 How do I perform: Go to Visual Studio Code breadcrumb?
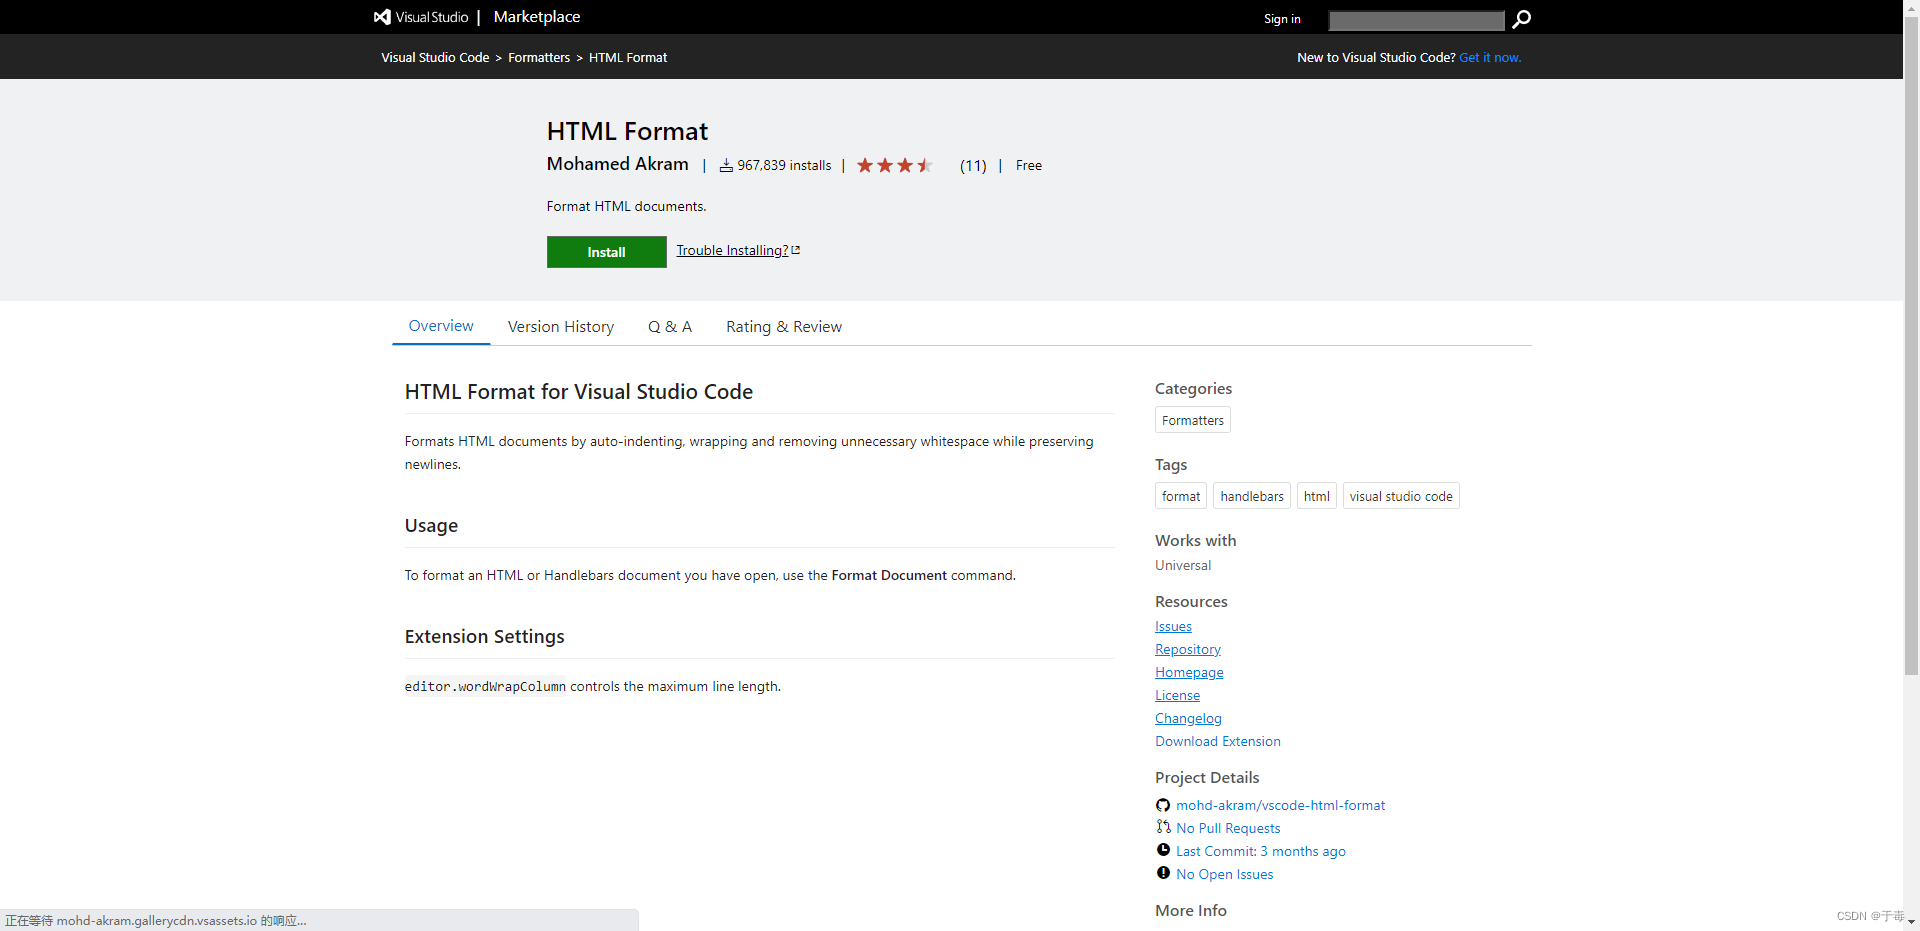pyautogui.click(x=435, y=57)
